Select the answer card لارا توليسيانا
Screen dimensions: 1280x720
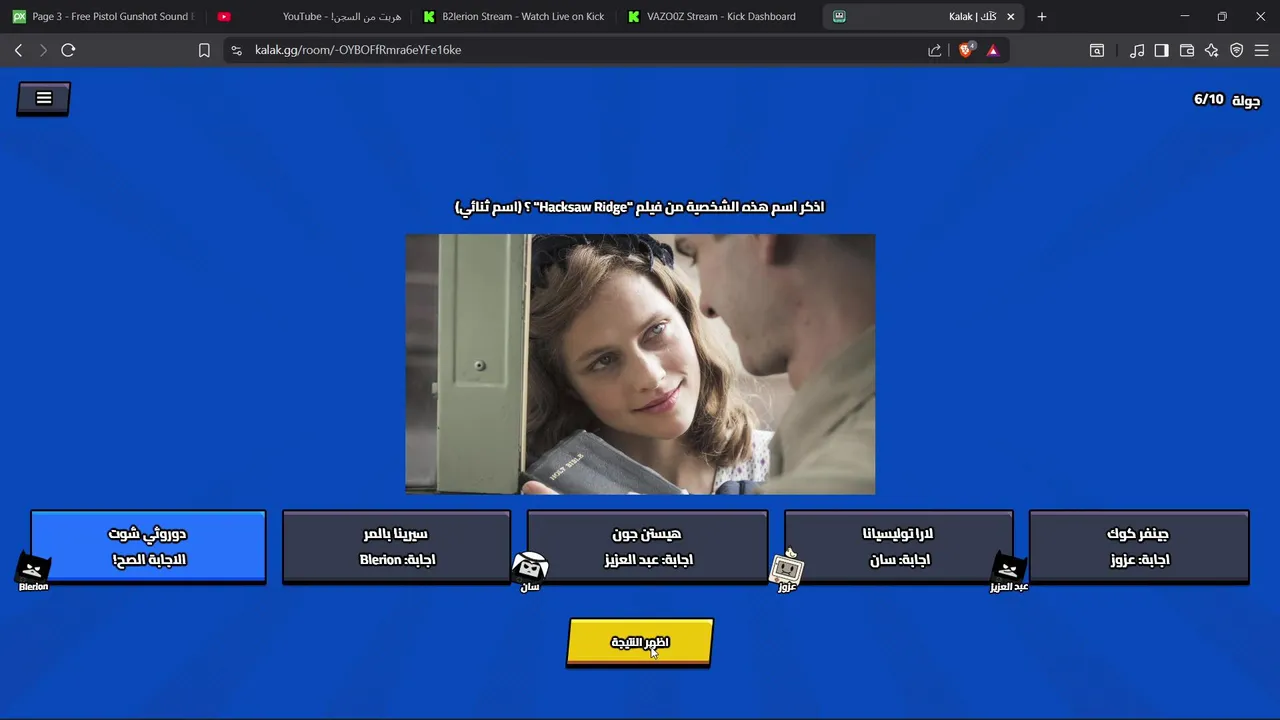tap(898, 546)
